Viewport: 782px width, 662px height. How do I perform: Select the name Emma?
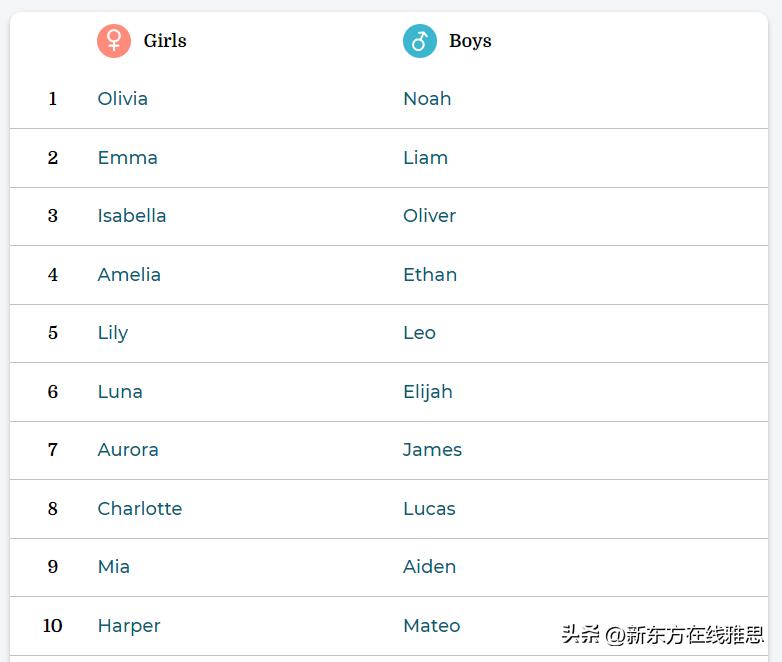point(127,158)
